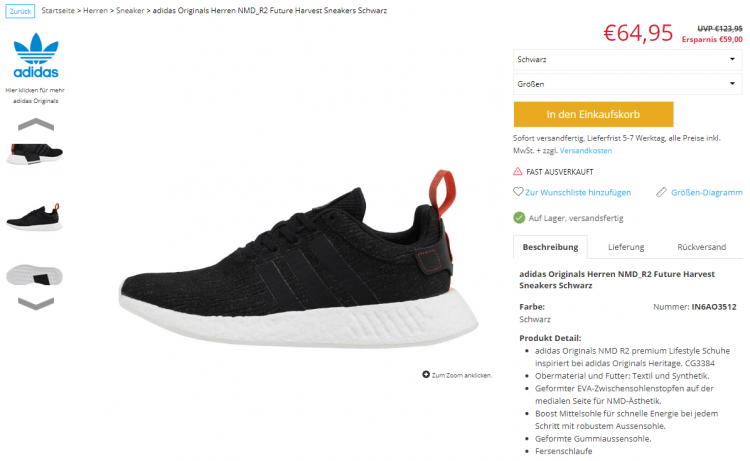Show previous thumbnails with the up chevron
The width and height of the screenshot is (750, 461).
coord(36,124)
